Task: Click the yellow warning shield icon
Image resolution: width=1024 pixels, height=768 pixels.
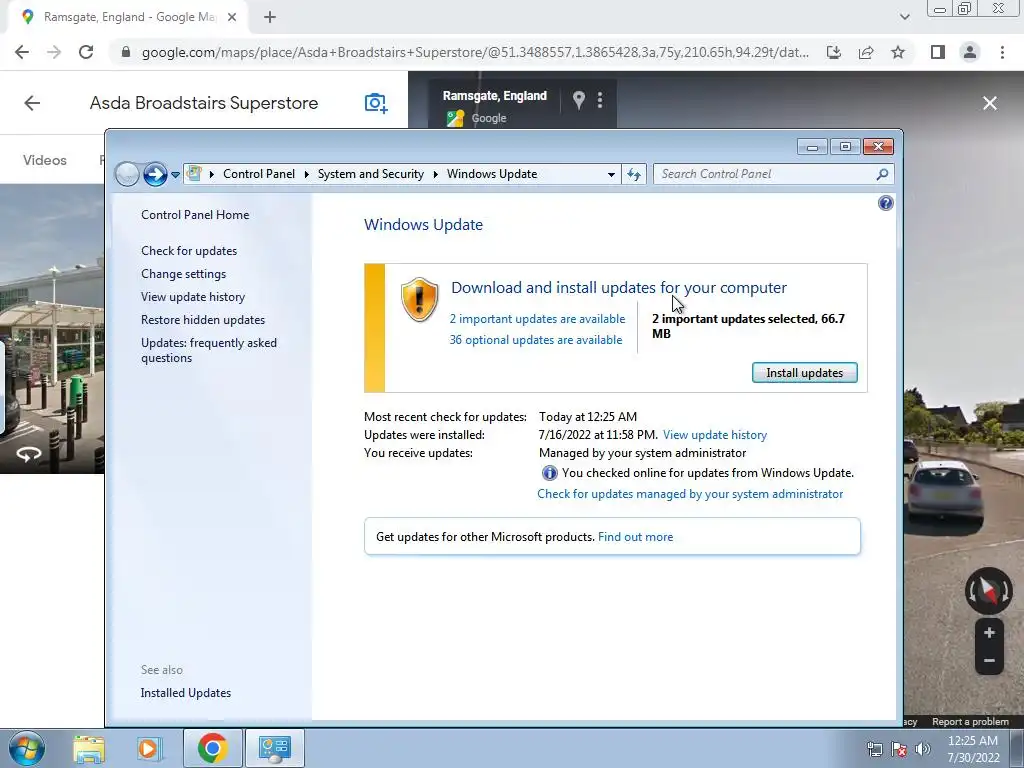Action: pos(419,300)
